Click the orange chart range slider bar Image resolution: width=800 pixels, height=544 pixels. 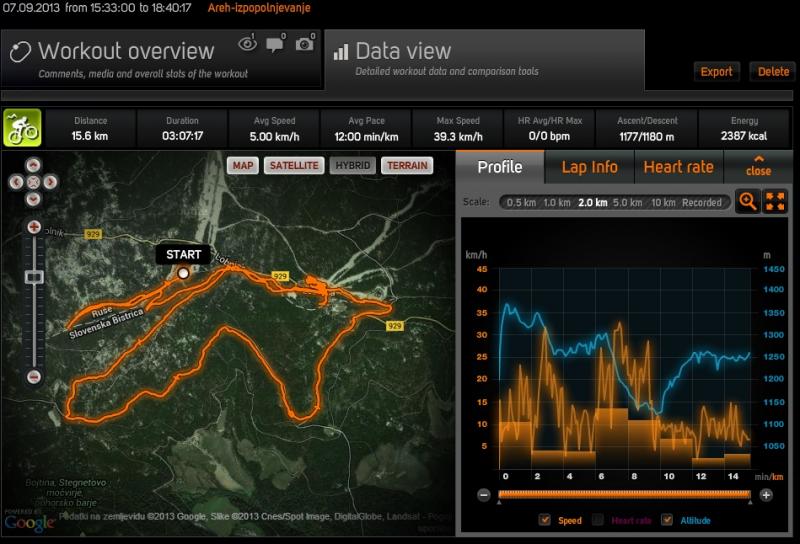[625, 494]
